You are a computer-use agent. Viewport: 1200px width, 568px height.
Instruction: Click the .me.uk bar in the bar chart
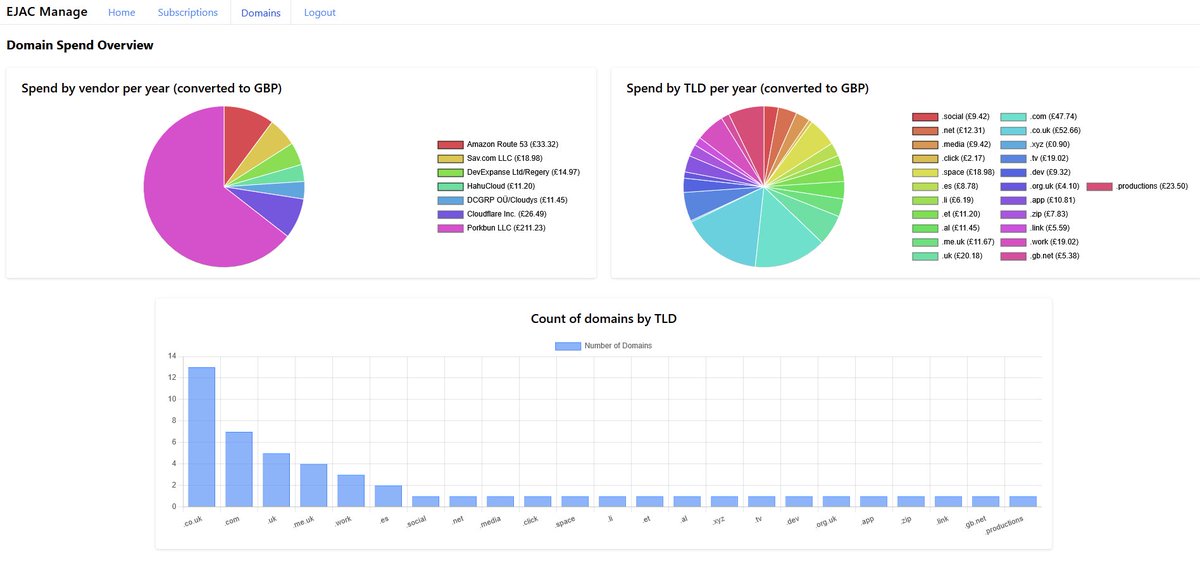click(x=314, y=485)
